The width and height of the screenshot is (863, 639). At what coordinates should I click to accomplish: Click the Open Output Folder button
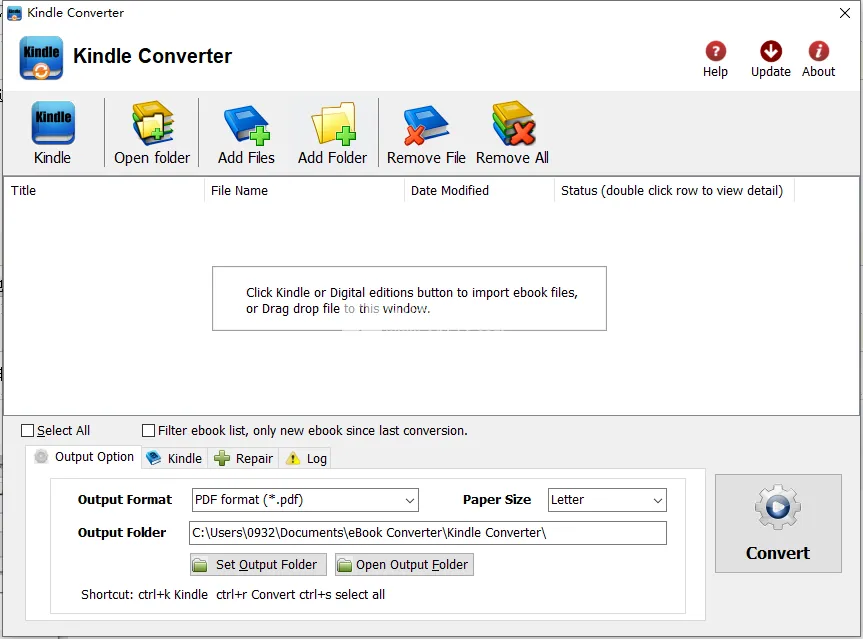point(405,565)
